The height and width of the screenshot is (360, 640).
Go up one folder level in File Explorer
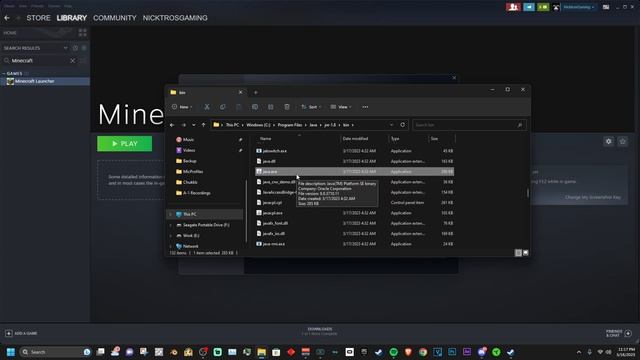203,125
